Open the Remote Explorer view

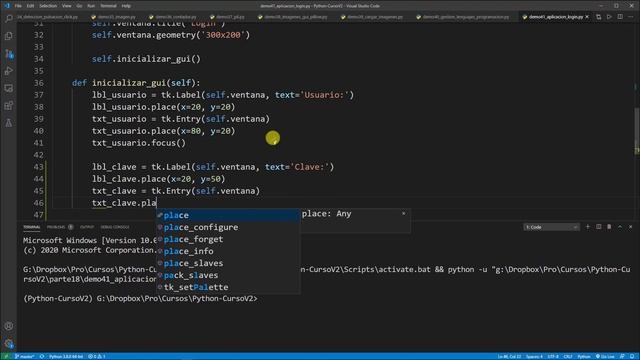point(9,88)
